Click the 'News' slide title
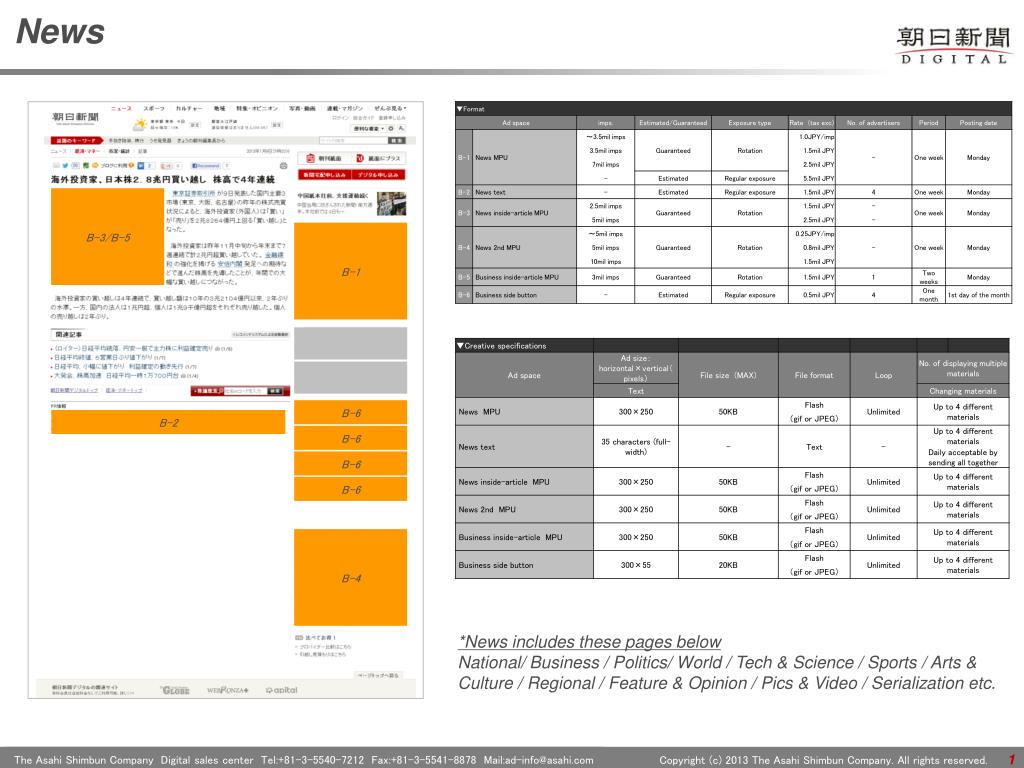This screenshot has height=768, width=1024. click(x=60, y=31)
